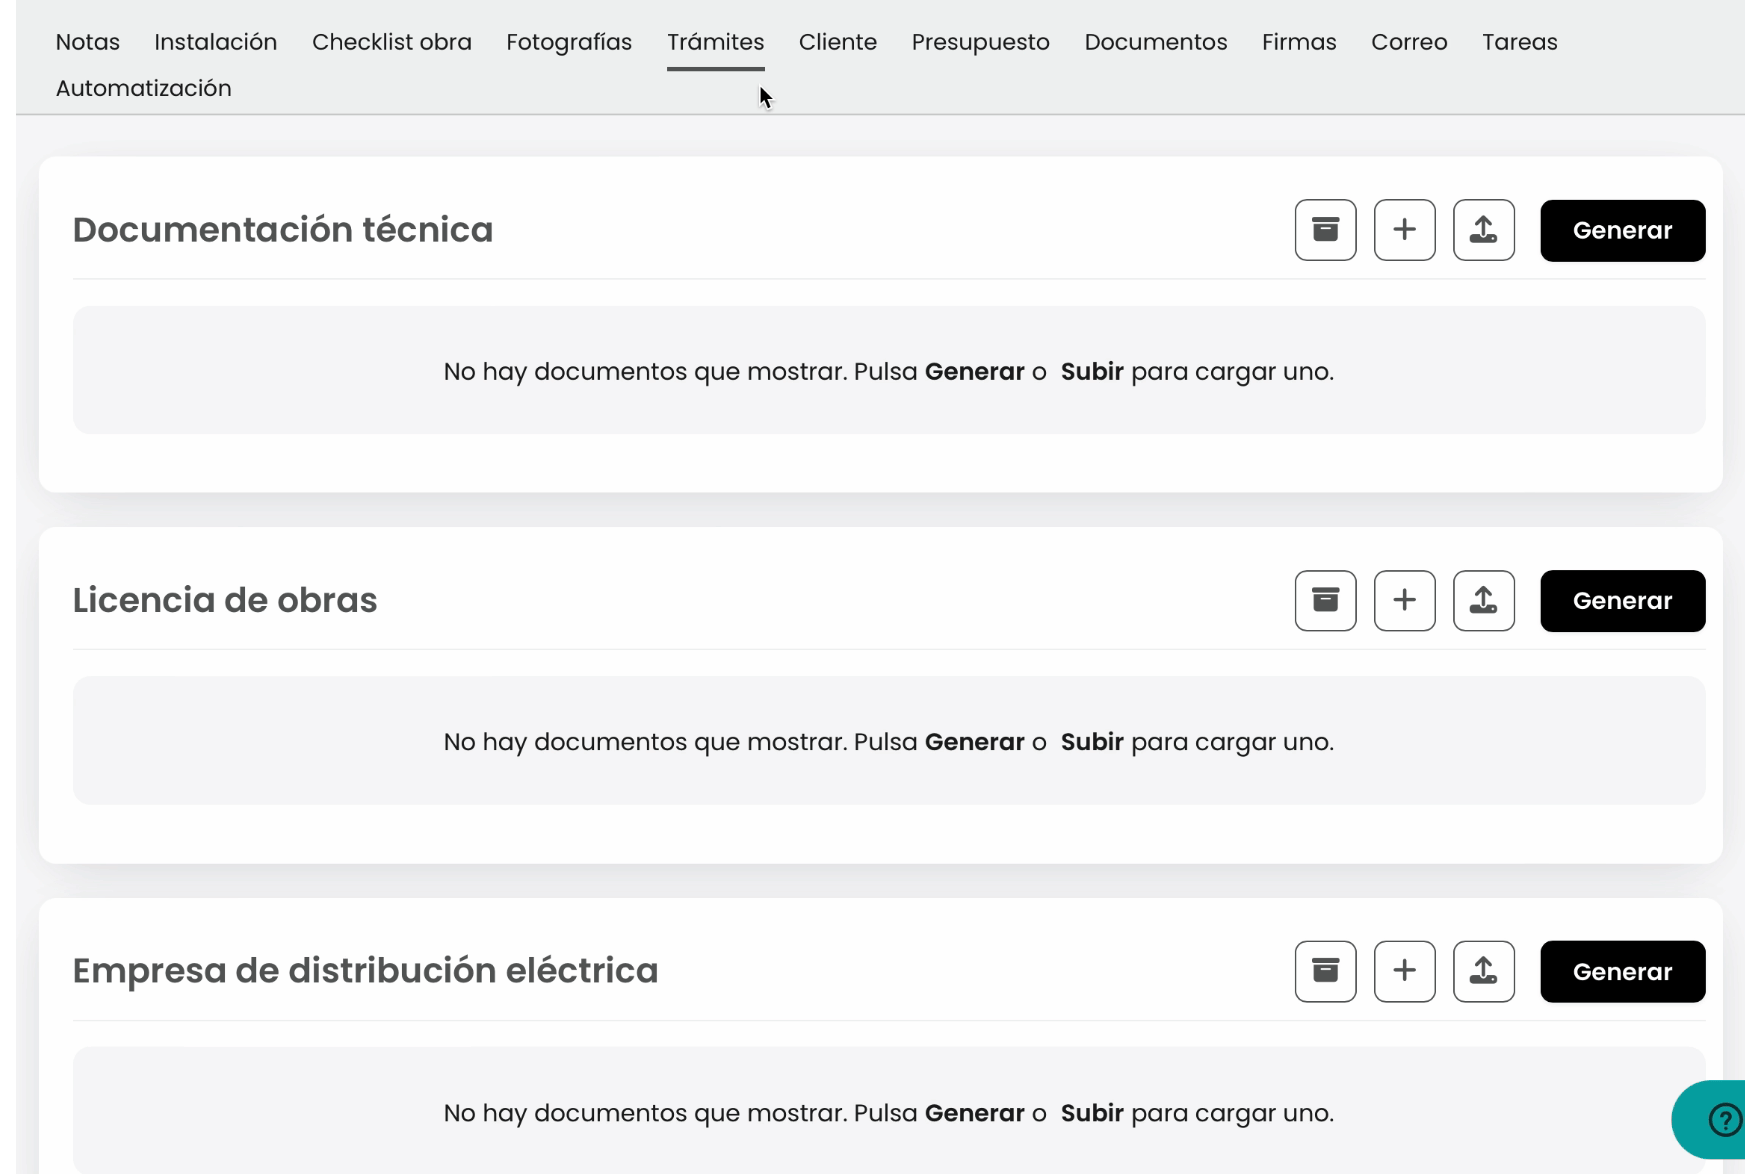The image size is (1762, 1174).
Task: Archive icon for Empresa de distribución eléctrica
Action: coord(1325,971)
